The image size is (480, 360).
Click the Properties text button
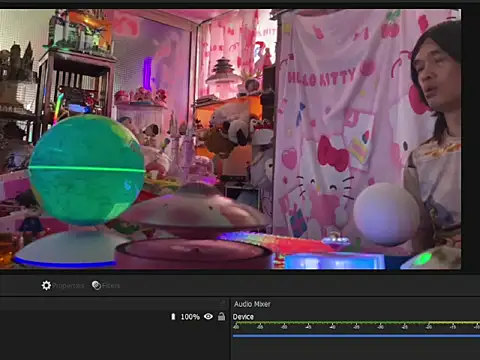click(68, 286)
